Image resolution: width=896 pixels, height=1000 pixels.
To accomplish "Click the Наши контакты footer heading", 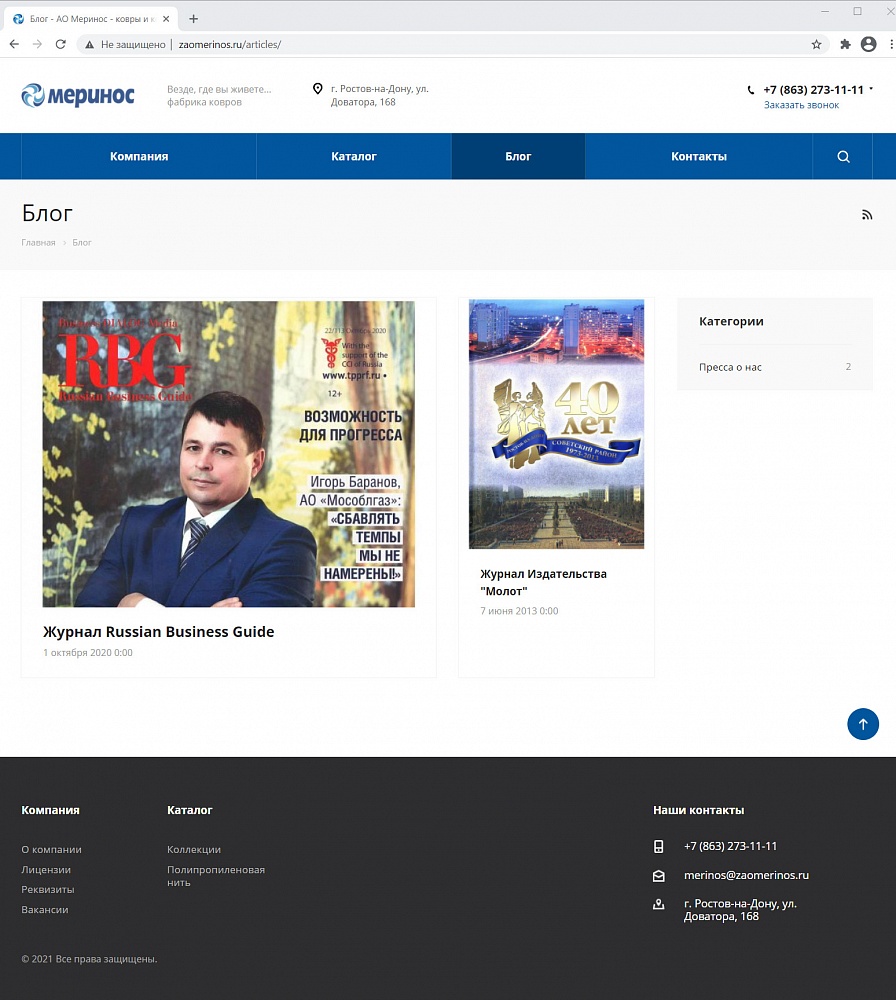I will 698,810.
